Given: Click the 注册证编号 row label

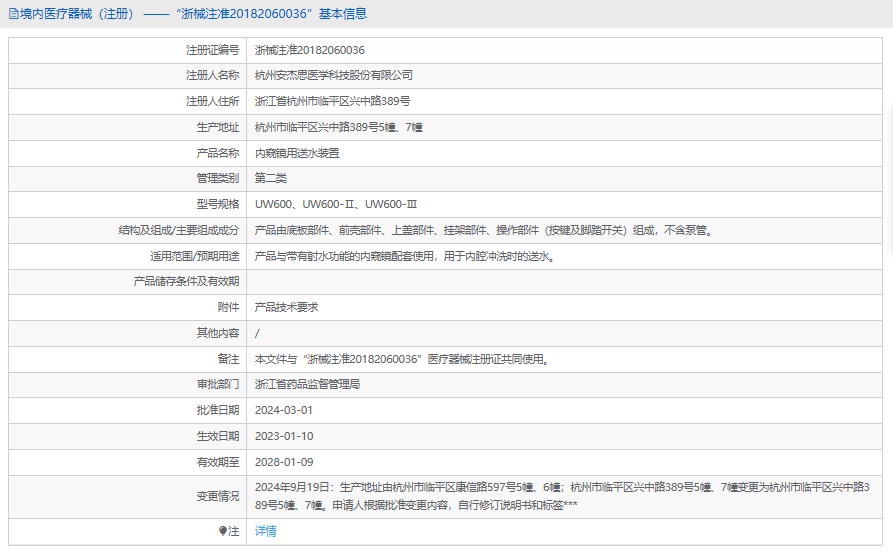Looking at the screenshot, I should click(x=212, y=50).
